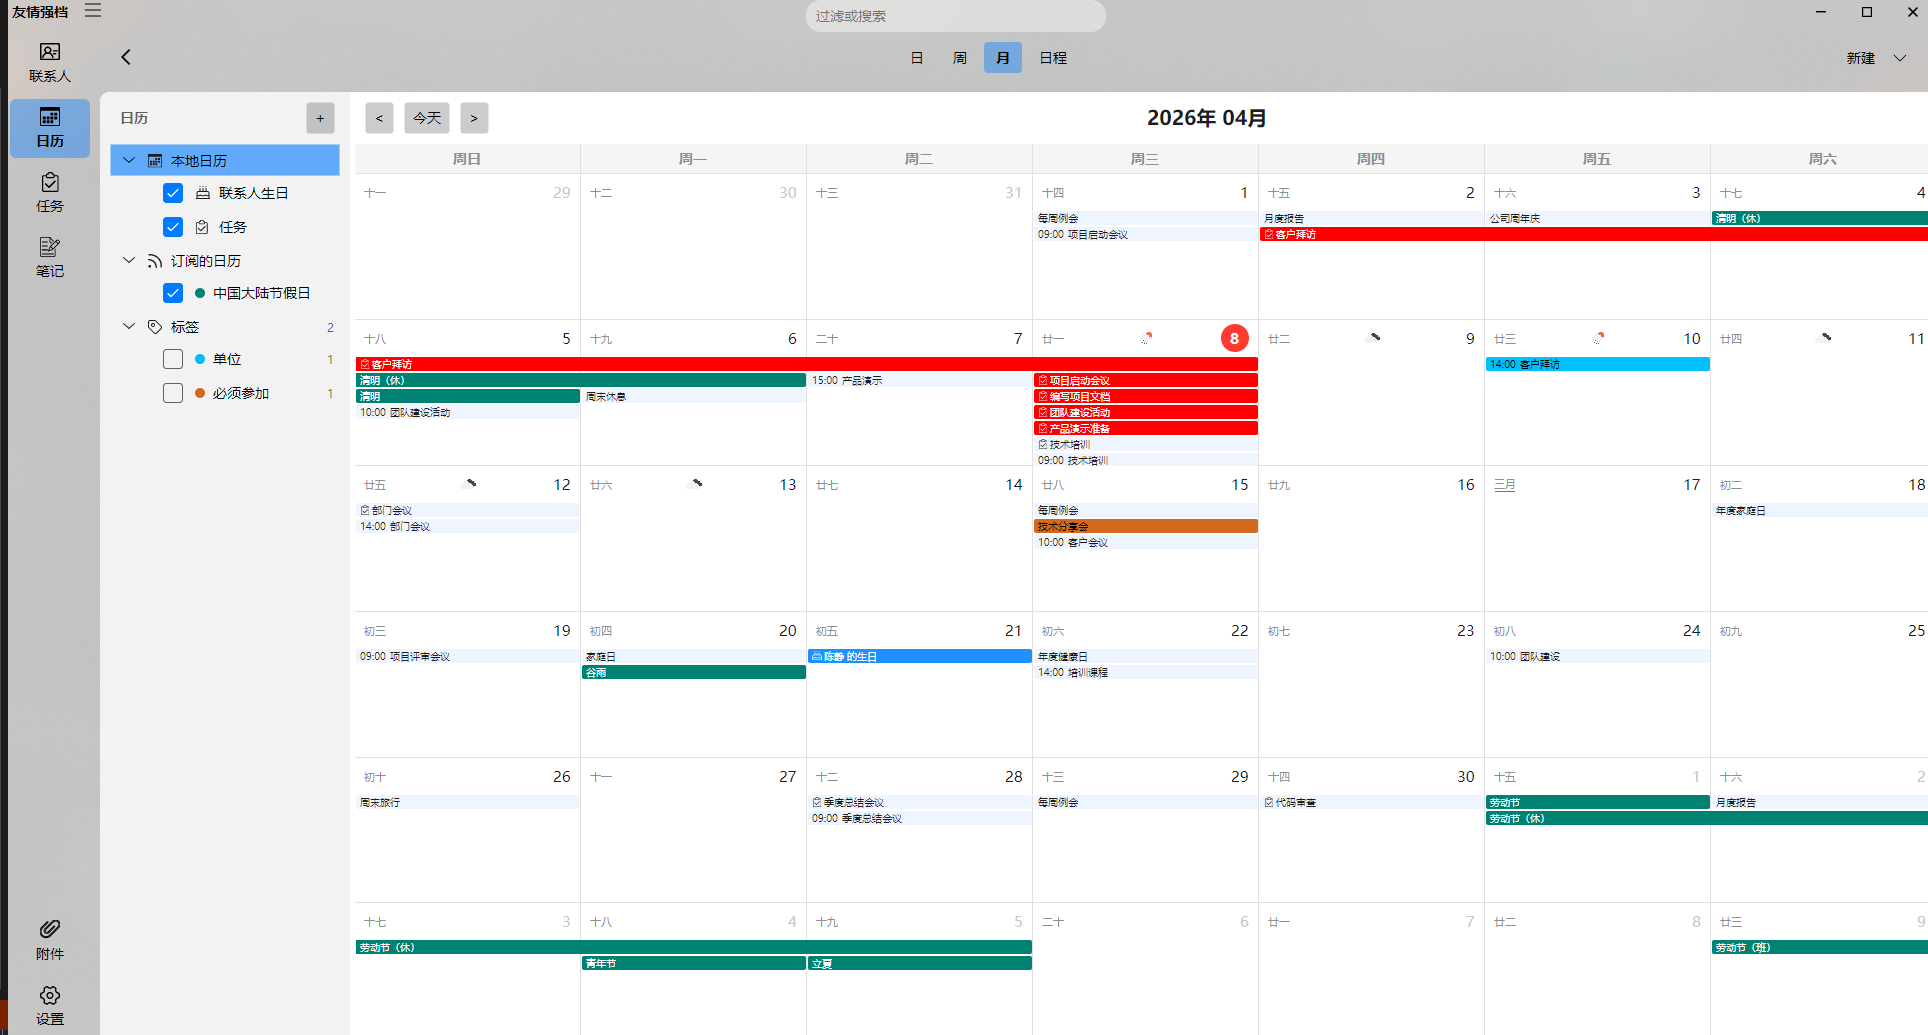Click the orange dot next to 必须参加
The height and width of the screenshot is (1035, 1928).
[199, 393]
